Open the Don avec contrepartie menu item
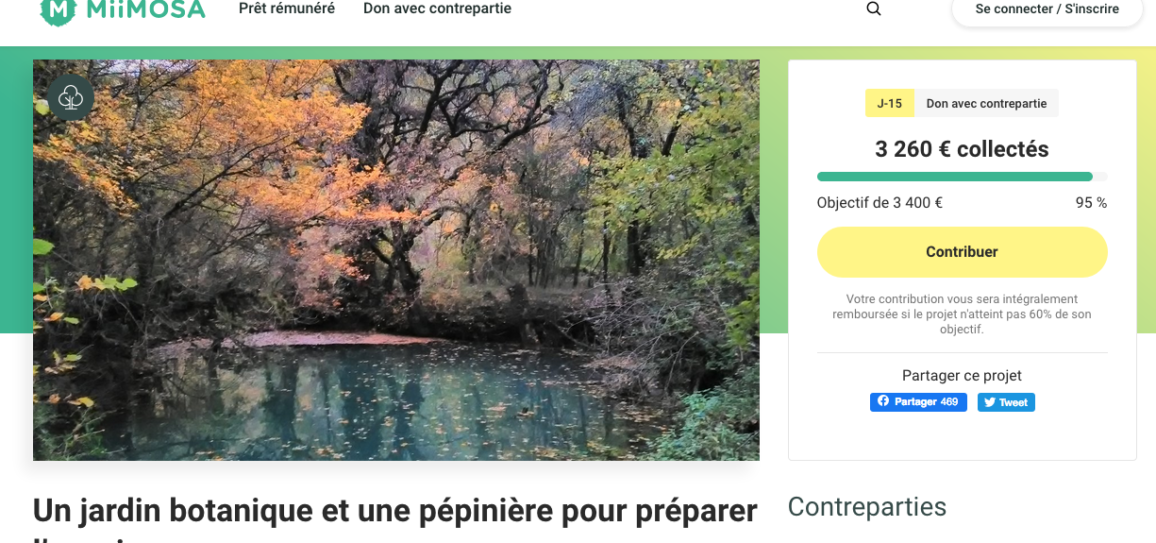 [437, 9]
